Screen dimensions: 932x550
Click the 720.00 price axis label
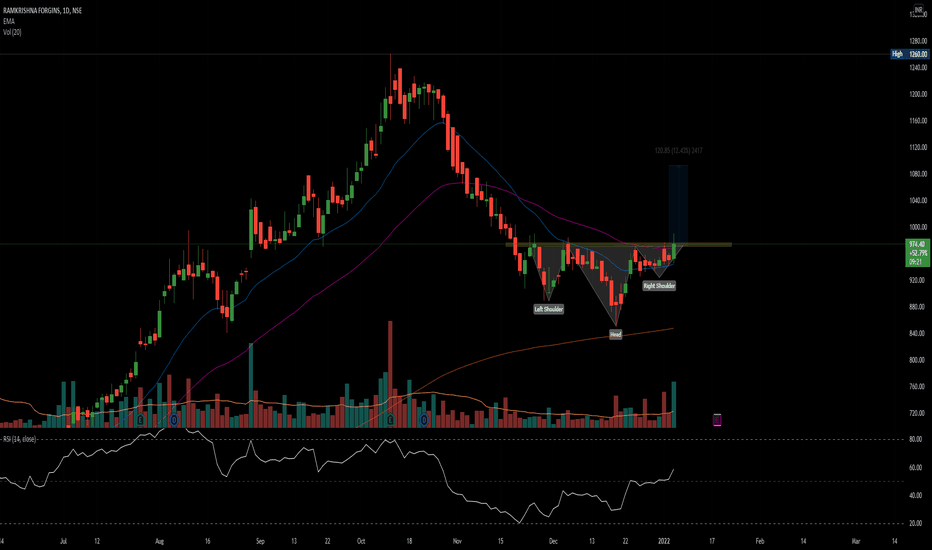coord(918,413)
